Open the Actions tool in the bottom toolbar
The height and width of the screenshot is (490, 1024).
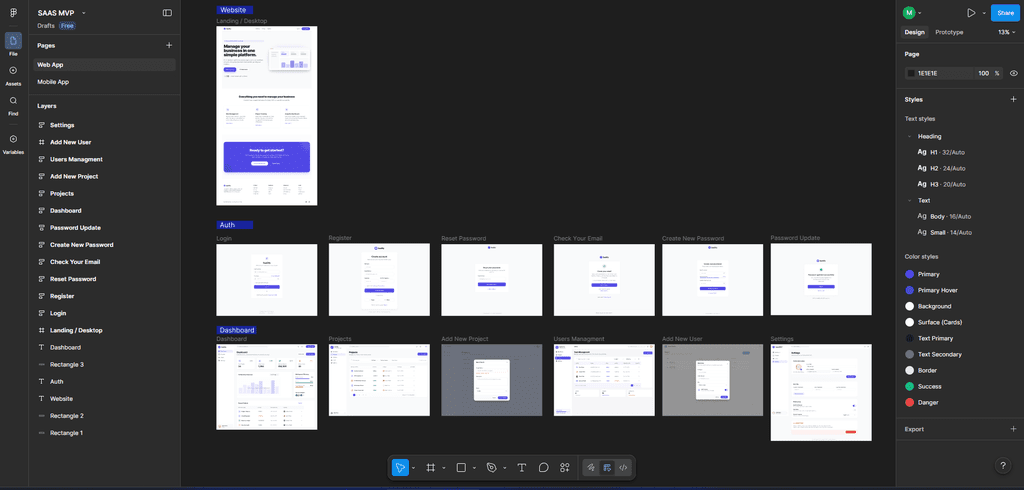pyautogui.click(x=565, y=467)
